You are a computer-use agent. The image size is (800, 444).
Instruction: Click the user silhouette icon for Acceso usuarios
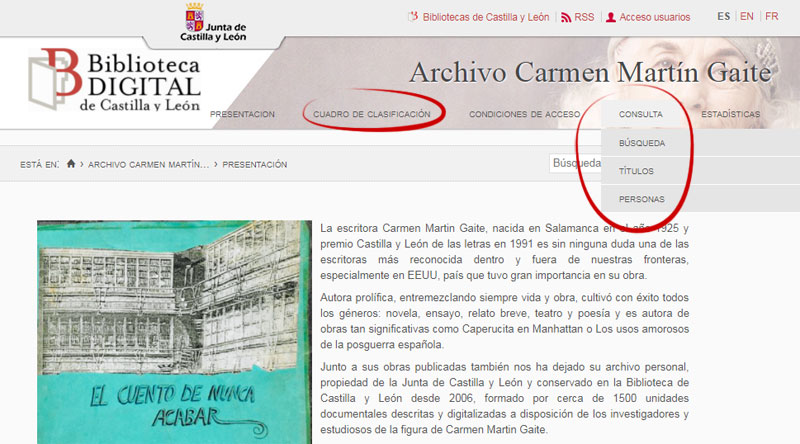click(611, 17)
